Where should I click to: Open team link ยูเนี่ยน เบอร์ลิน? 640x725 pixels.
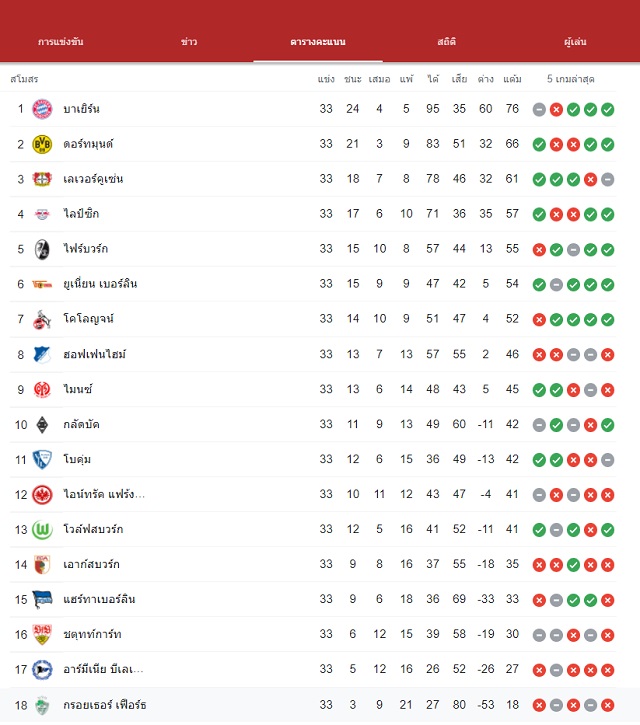point(100,284)
